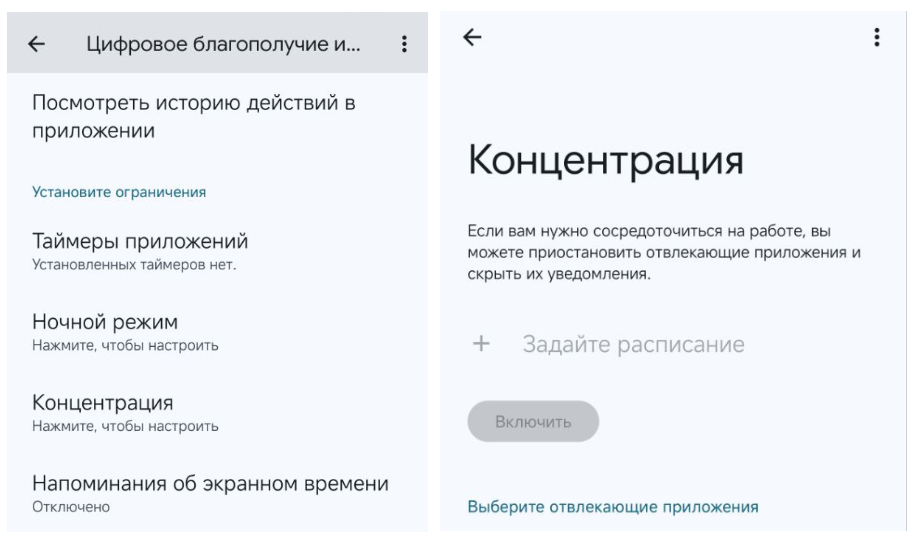Open three-dot menu beside Цифровое благополучие title
The width and height of the screenshot is (915, 541).
pyautogui.click(x=404, y=44)
